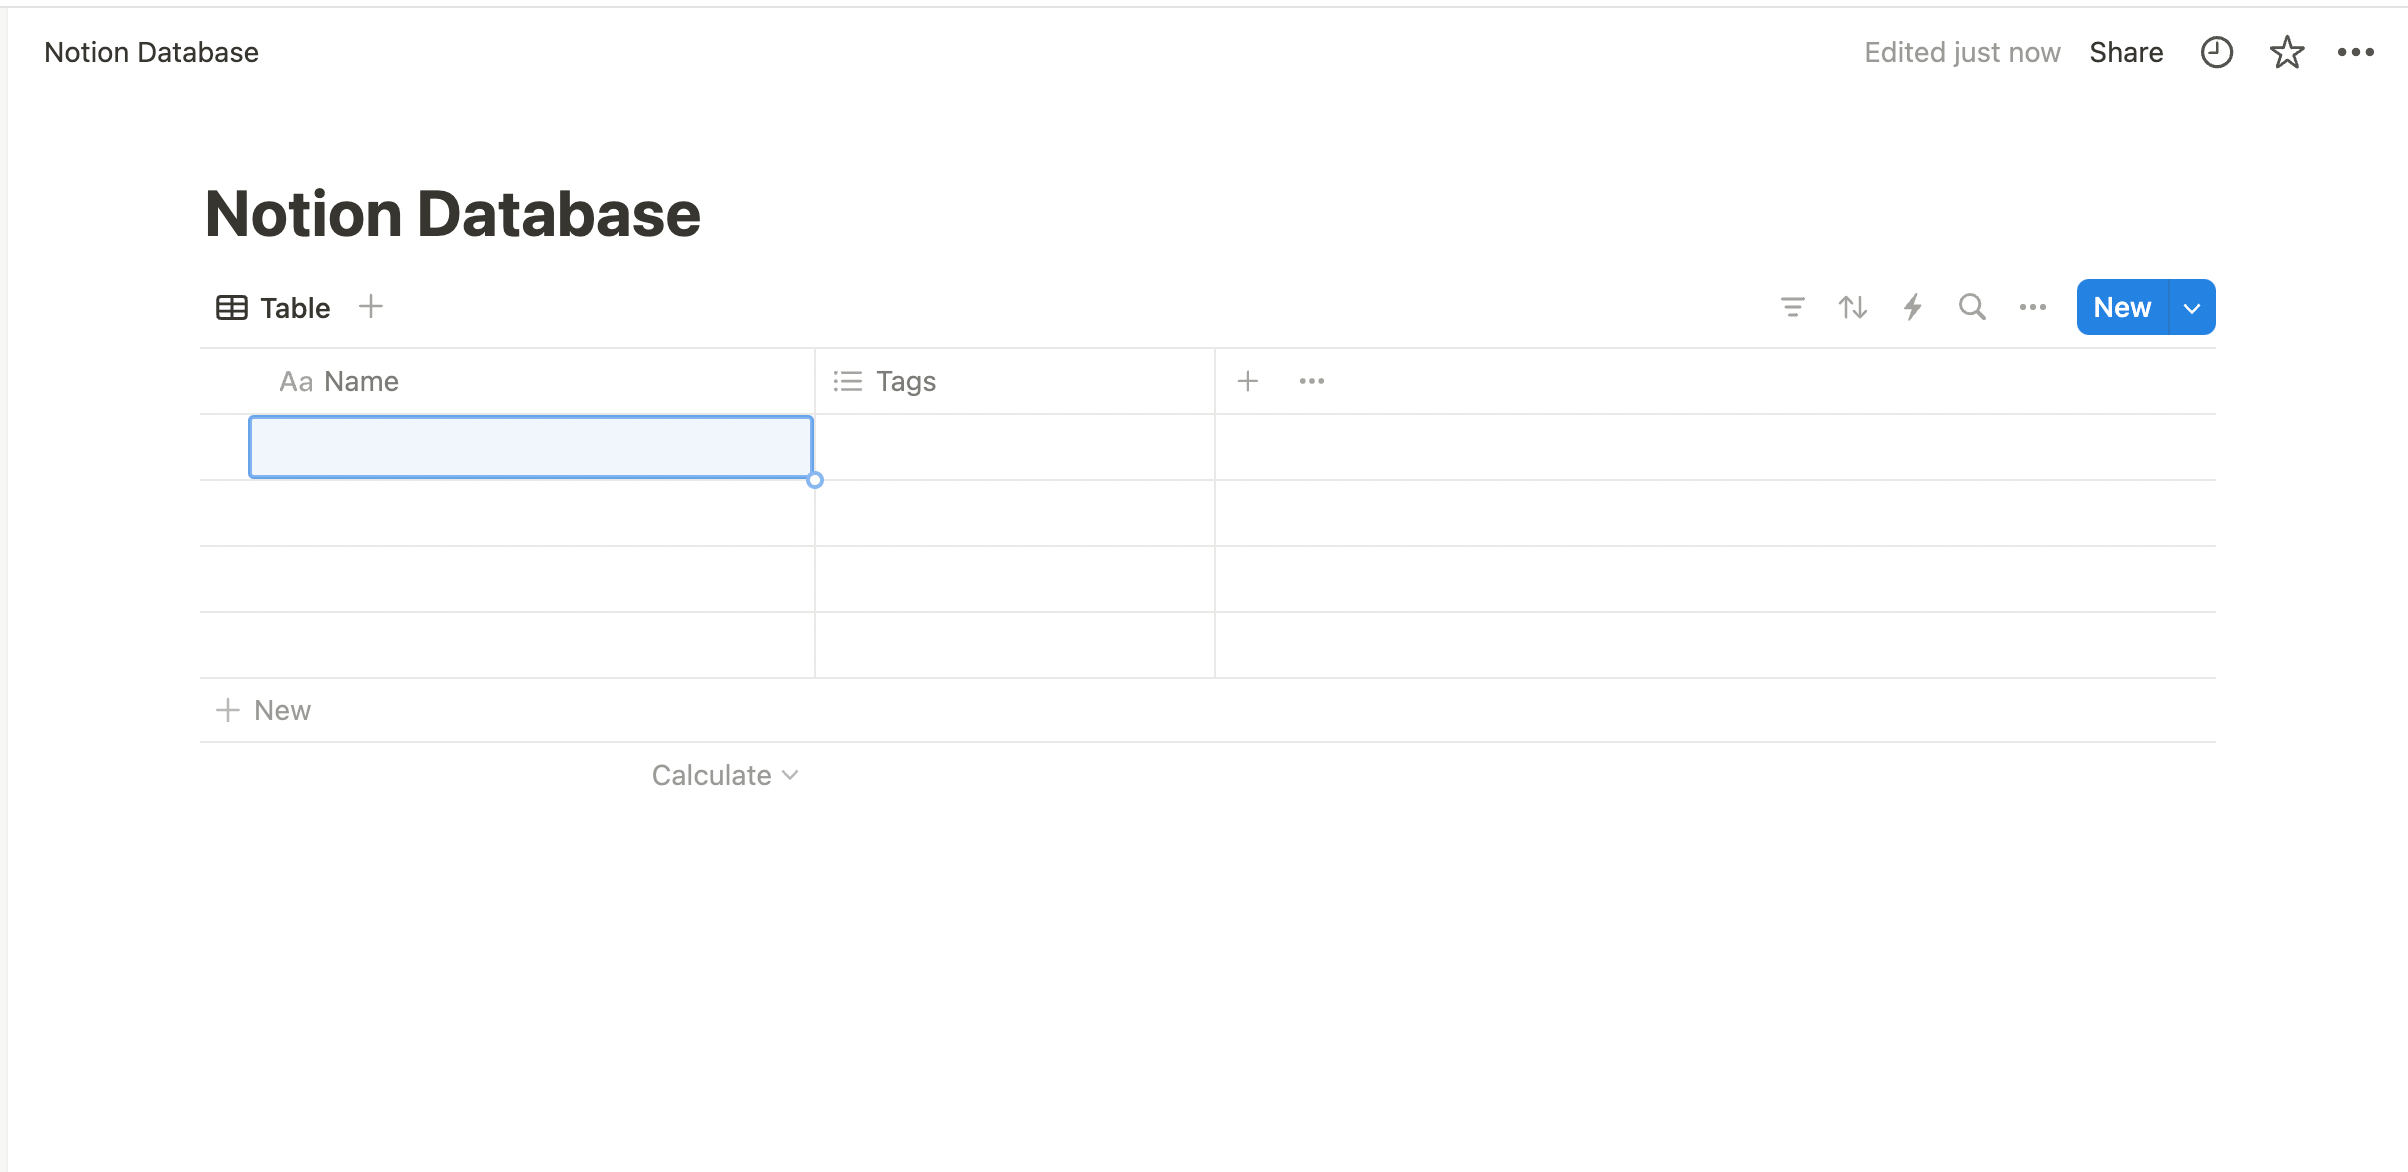
Task: Add a new view with plus icon
Action: pyautogui.click(x=371, y=306)
